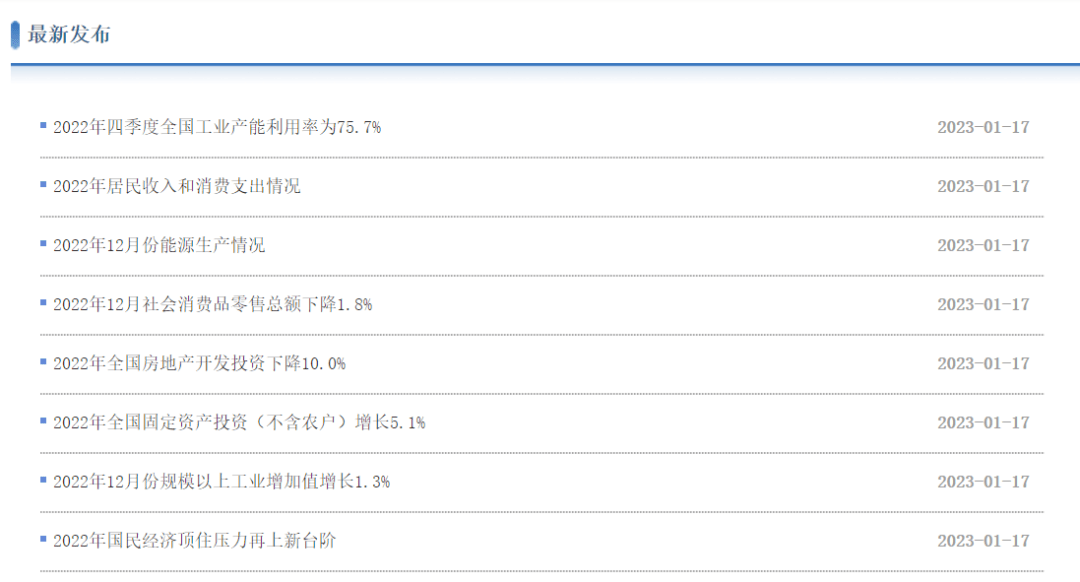Click the bullet icon before 工业产能利用率 item
Screen dimensions: 1080x582
tap(43, 126)
